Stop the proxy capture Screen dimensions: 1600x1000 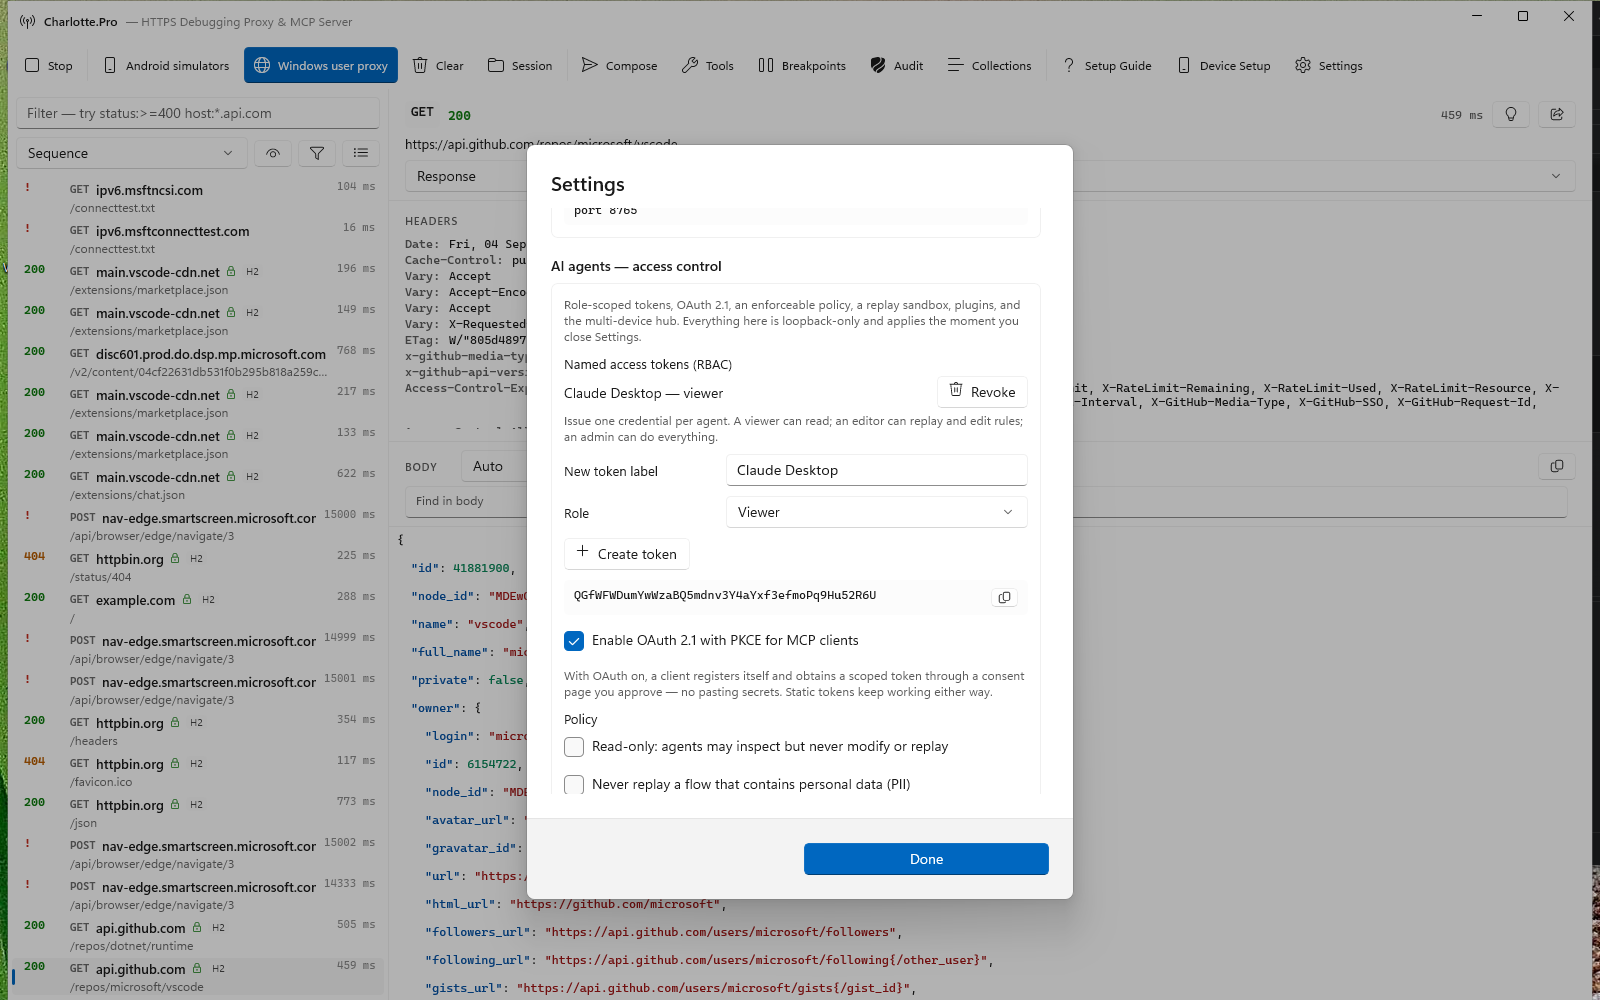(49, 65)
